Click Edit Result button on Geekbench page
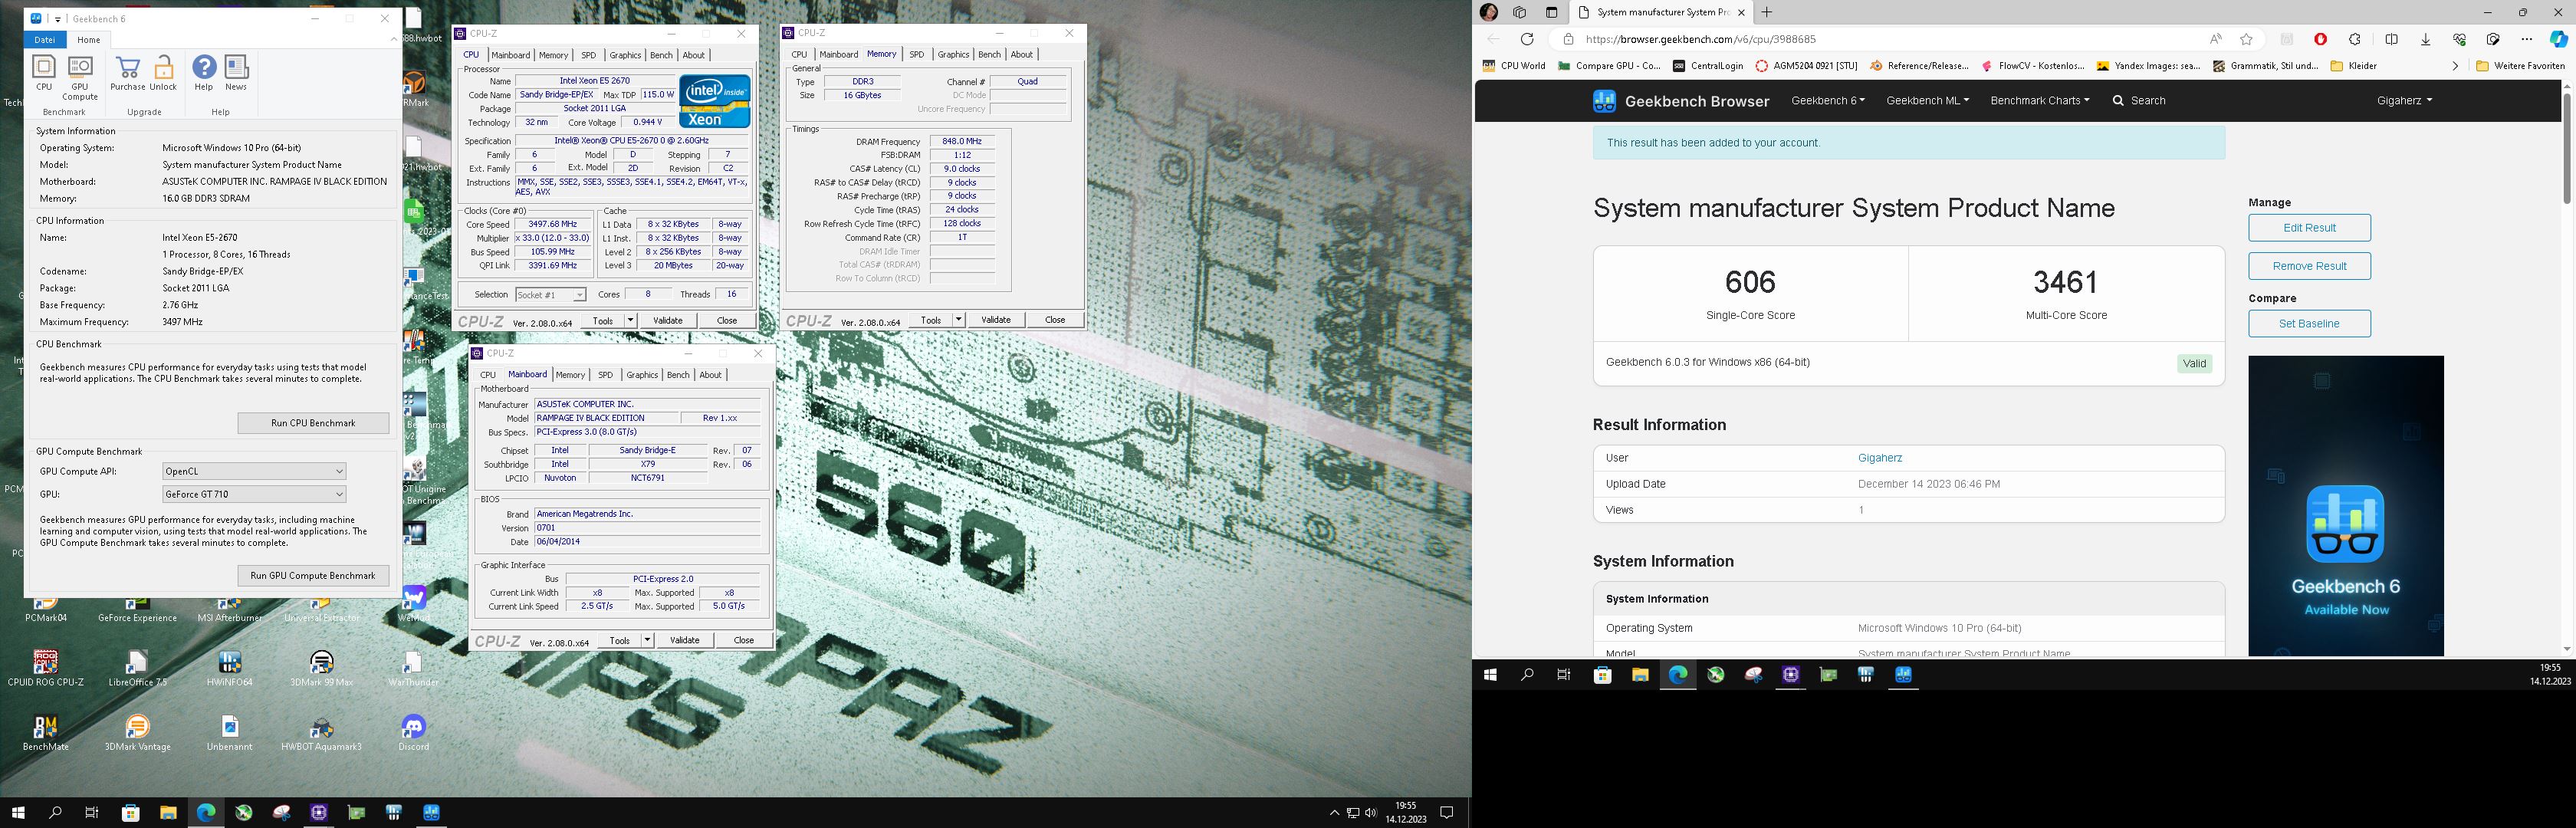The height and width of the screenshot is (828, 2576). [2309, 228]
